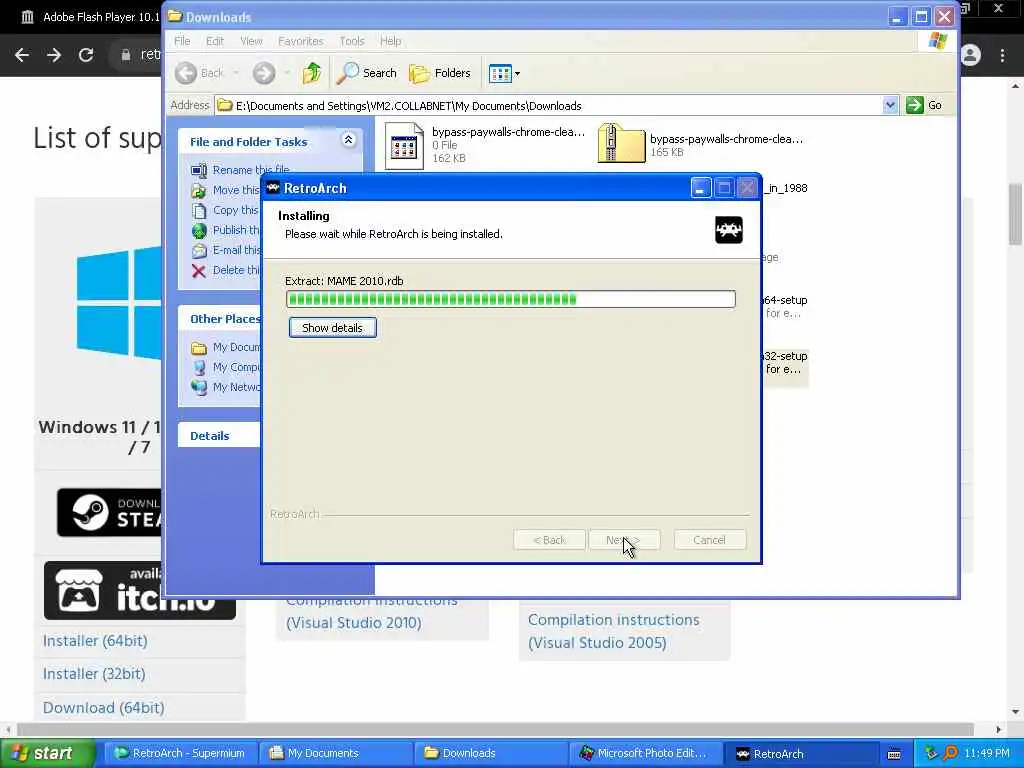Click Installer (64bit) link on webpage
This screenshot has height=768, width=1024.
(x=95, y=641)
